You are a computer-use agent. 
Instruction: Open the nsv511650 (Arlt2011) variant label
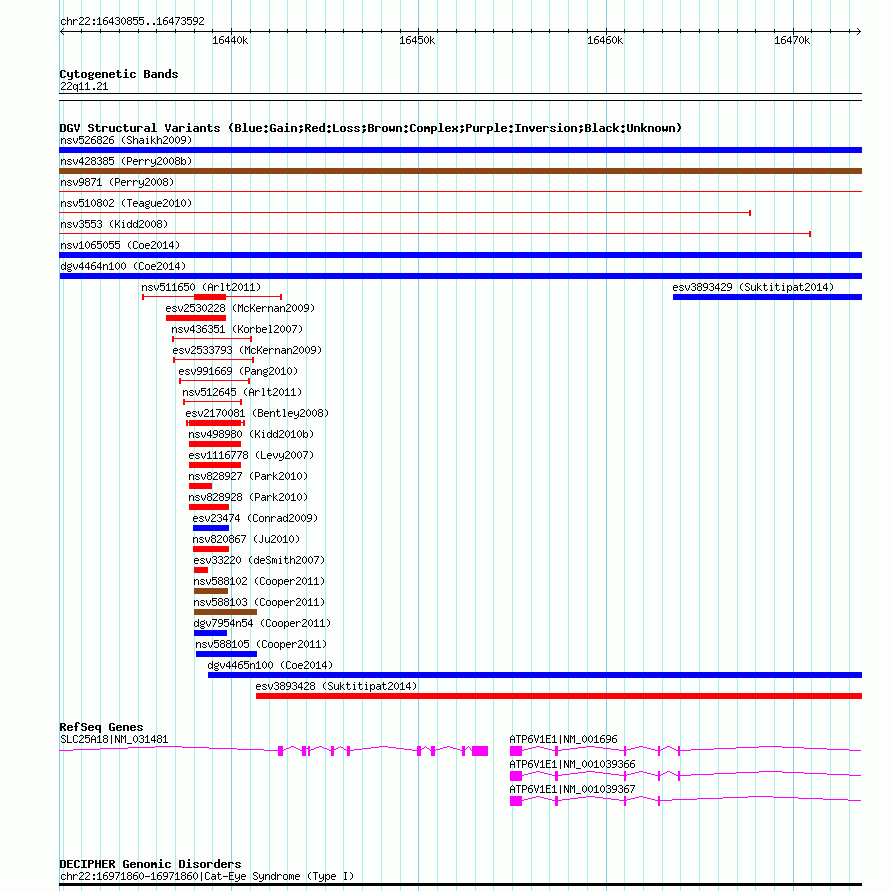[x=201, y=287]
